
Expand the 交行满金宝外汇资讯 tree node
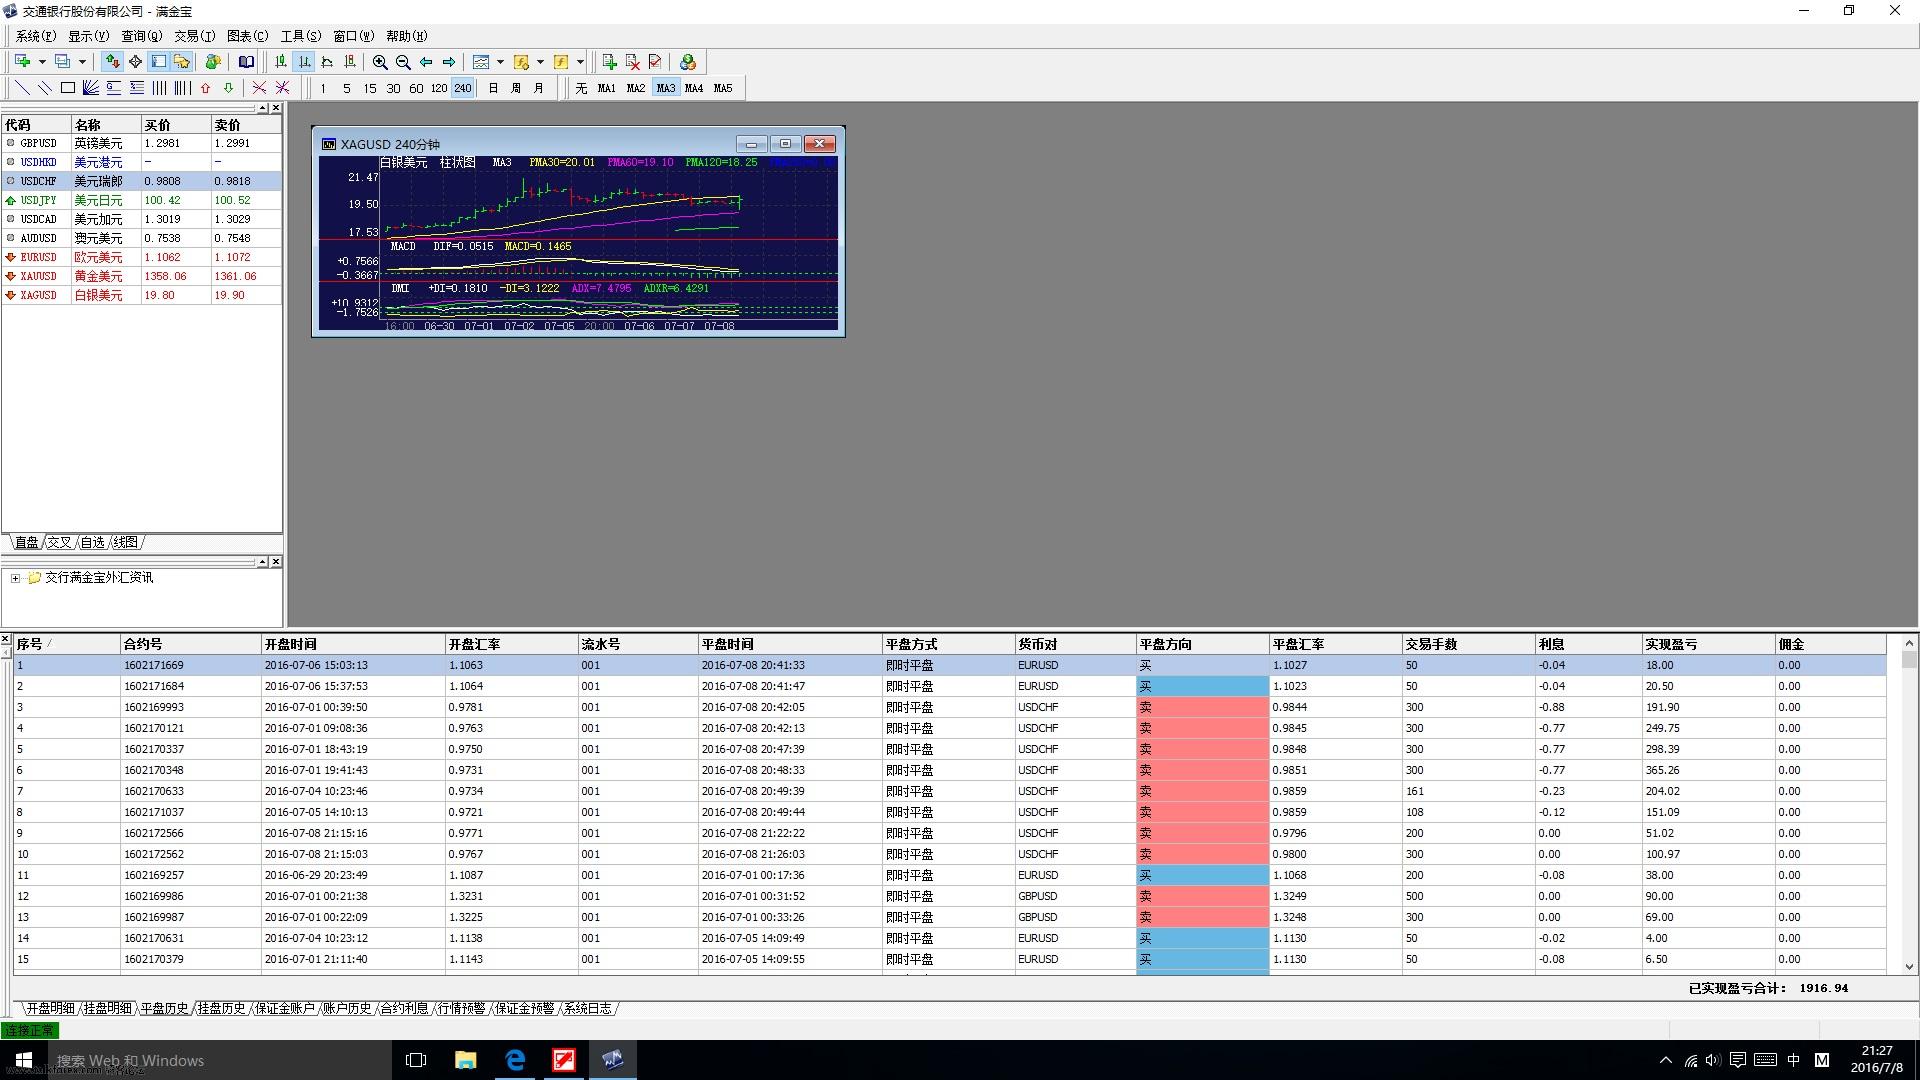pos(15,578)
